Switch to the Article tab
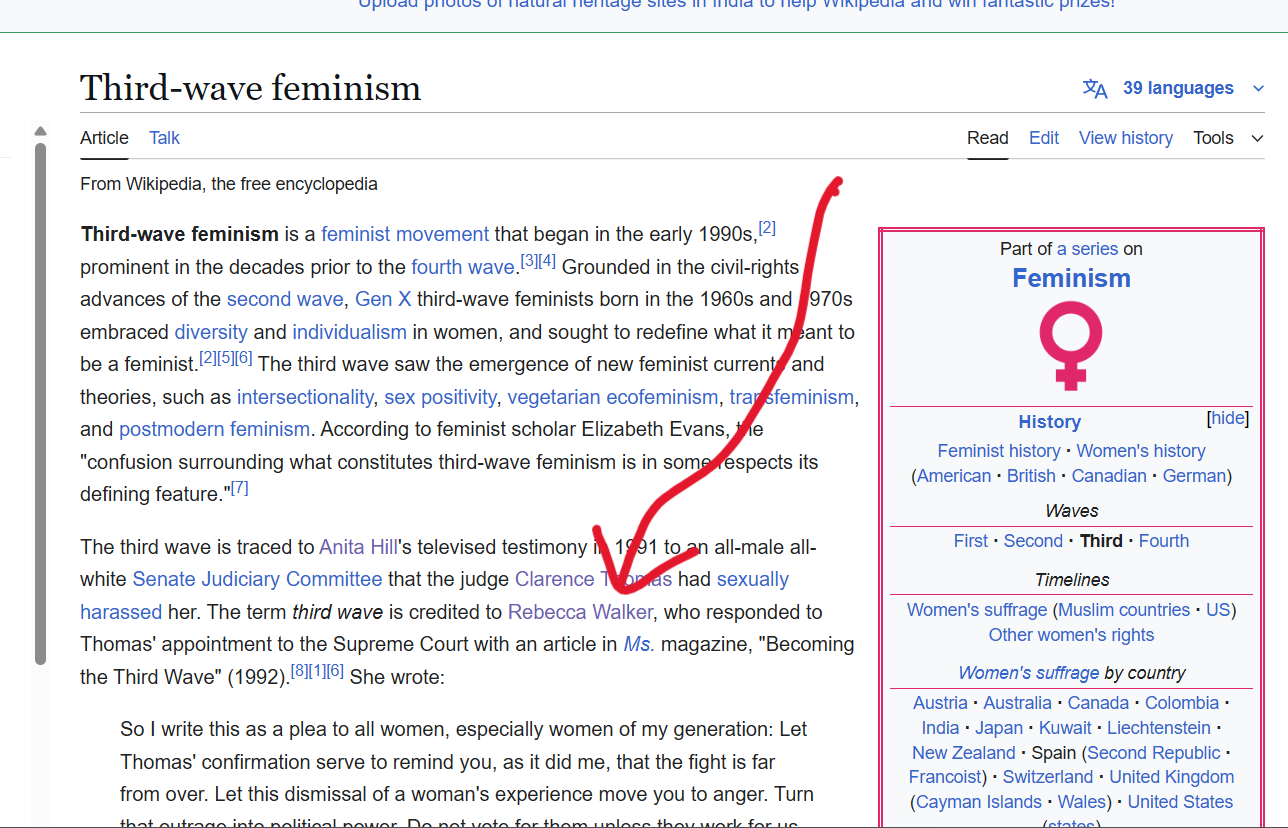This screenshot has width=1288, height=828. pyautogui.click(x=104, y=138)
